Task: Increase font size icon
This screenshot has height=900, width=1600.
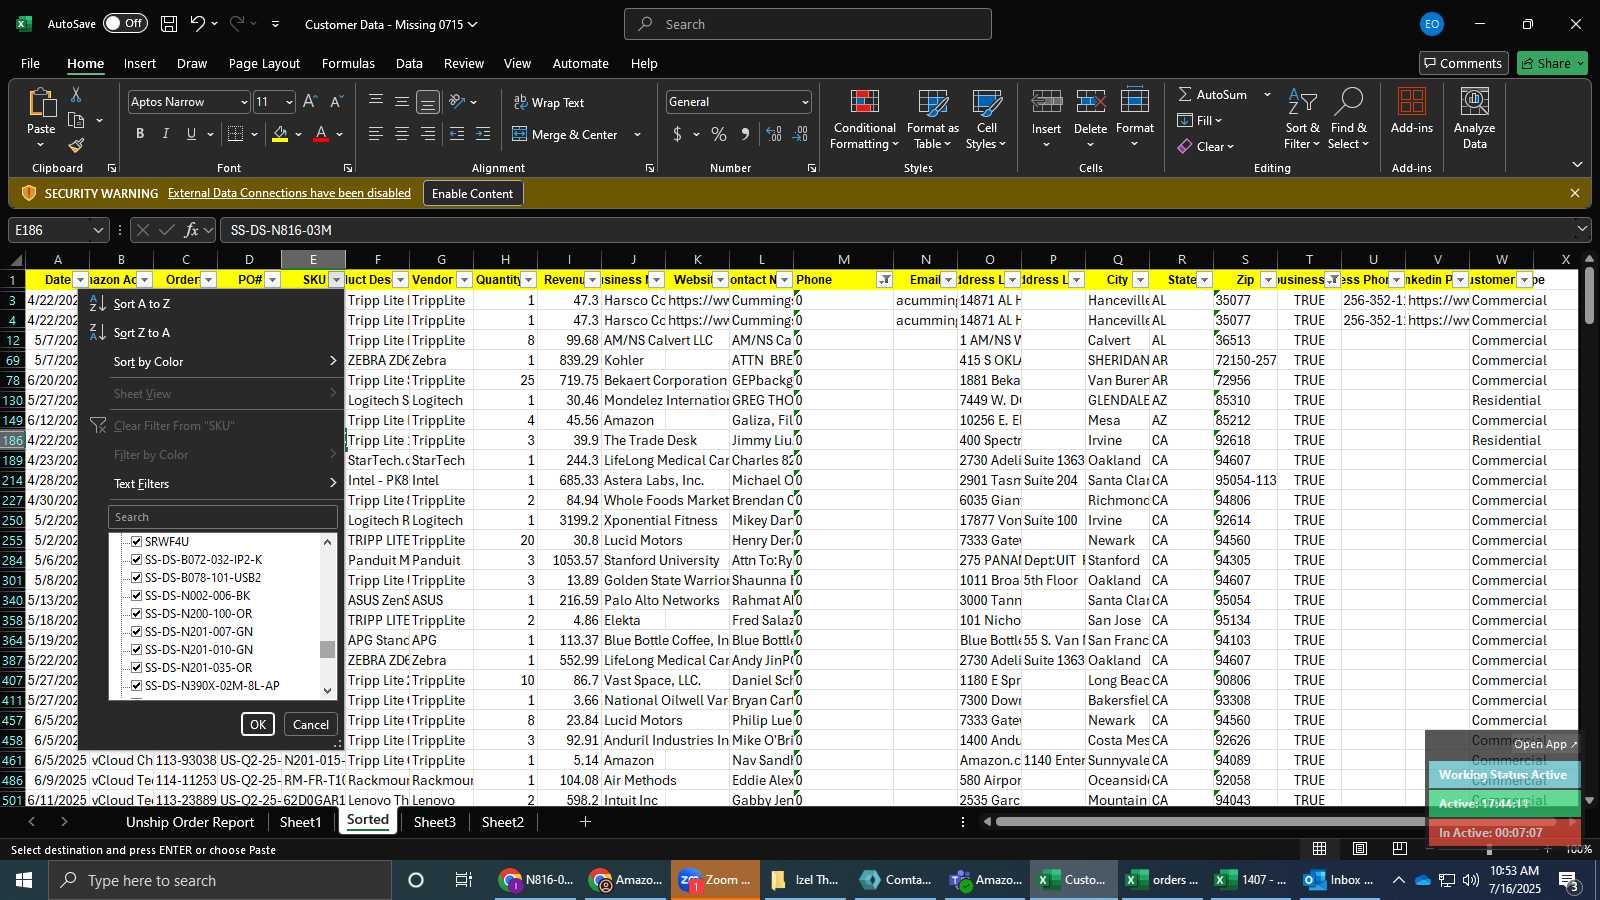Action: (310, 102)
